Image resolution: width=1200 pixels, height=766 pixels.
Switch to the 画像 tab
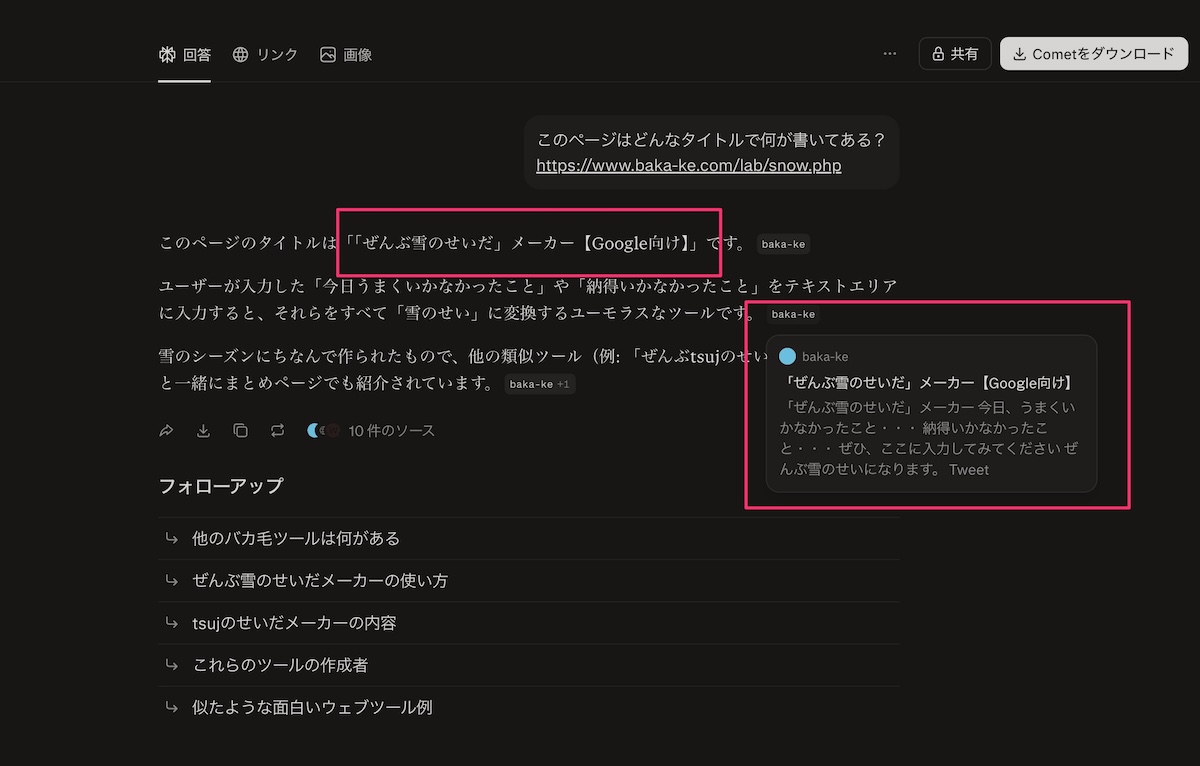(x=346, y=55)
